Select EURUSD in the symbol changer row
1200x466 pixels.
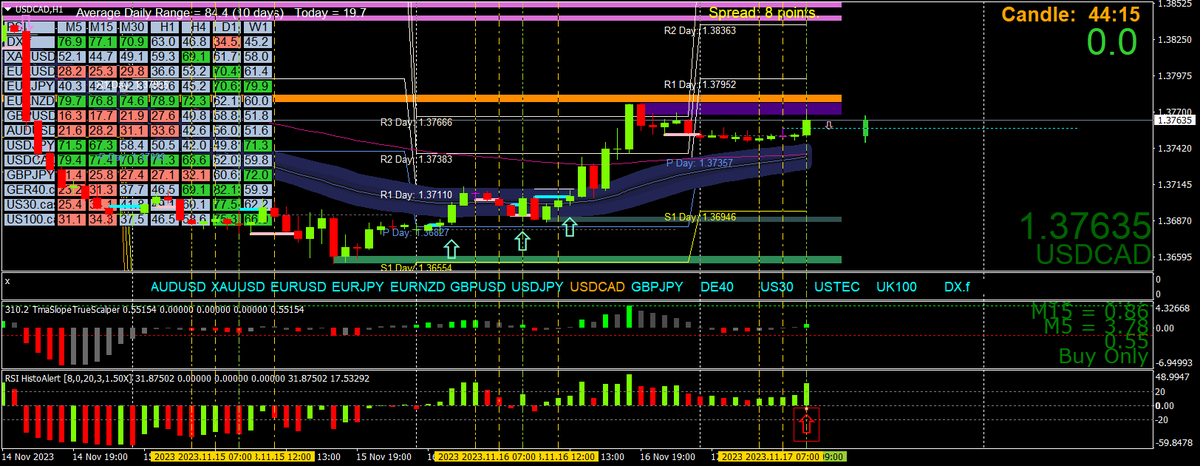pos(297,287)
